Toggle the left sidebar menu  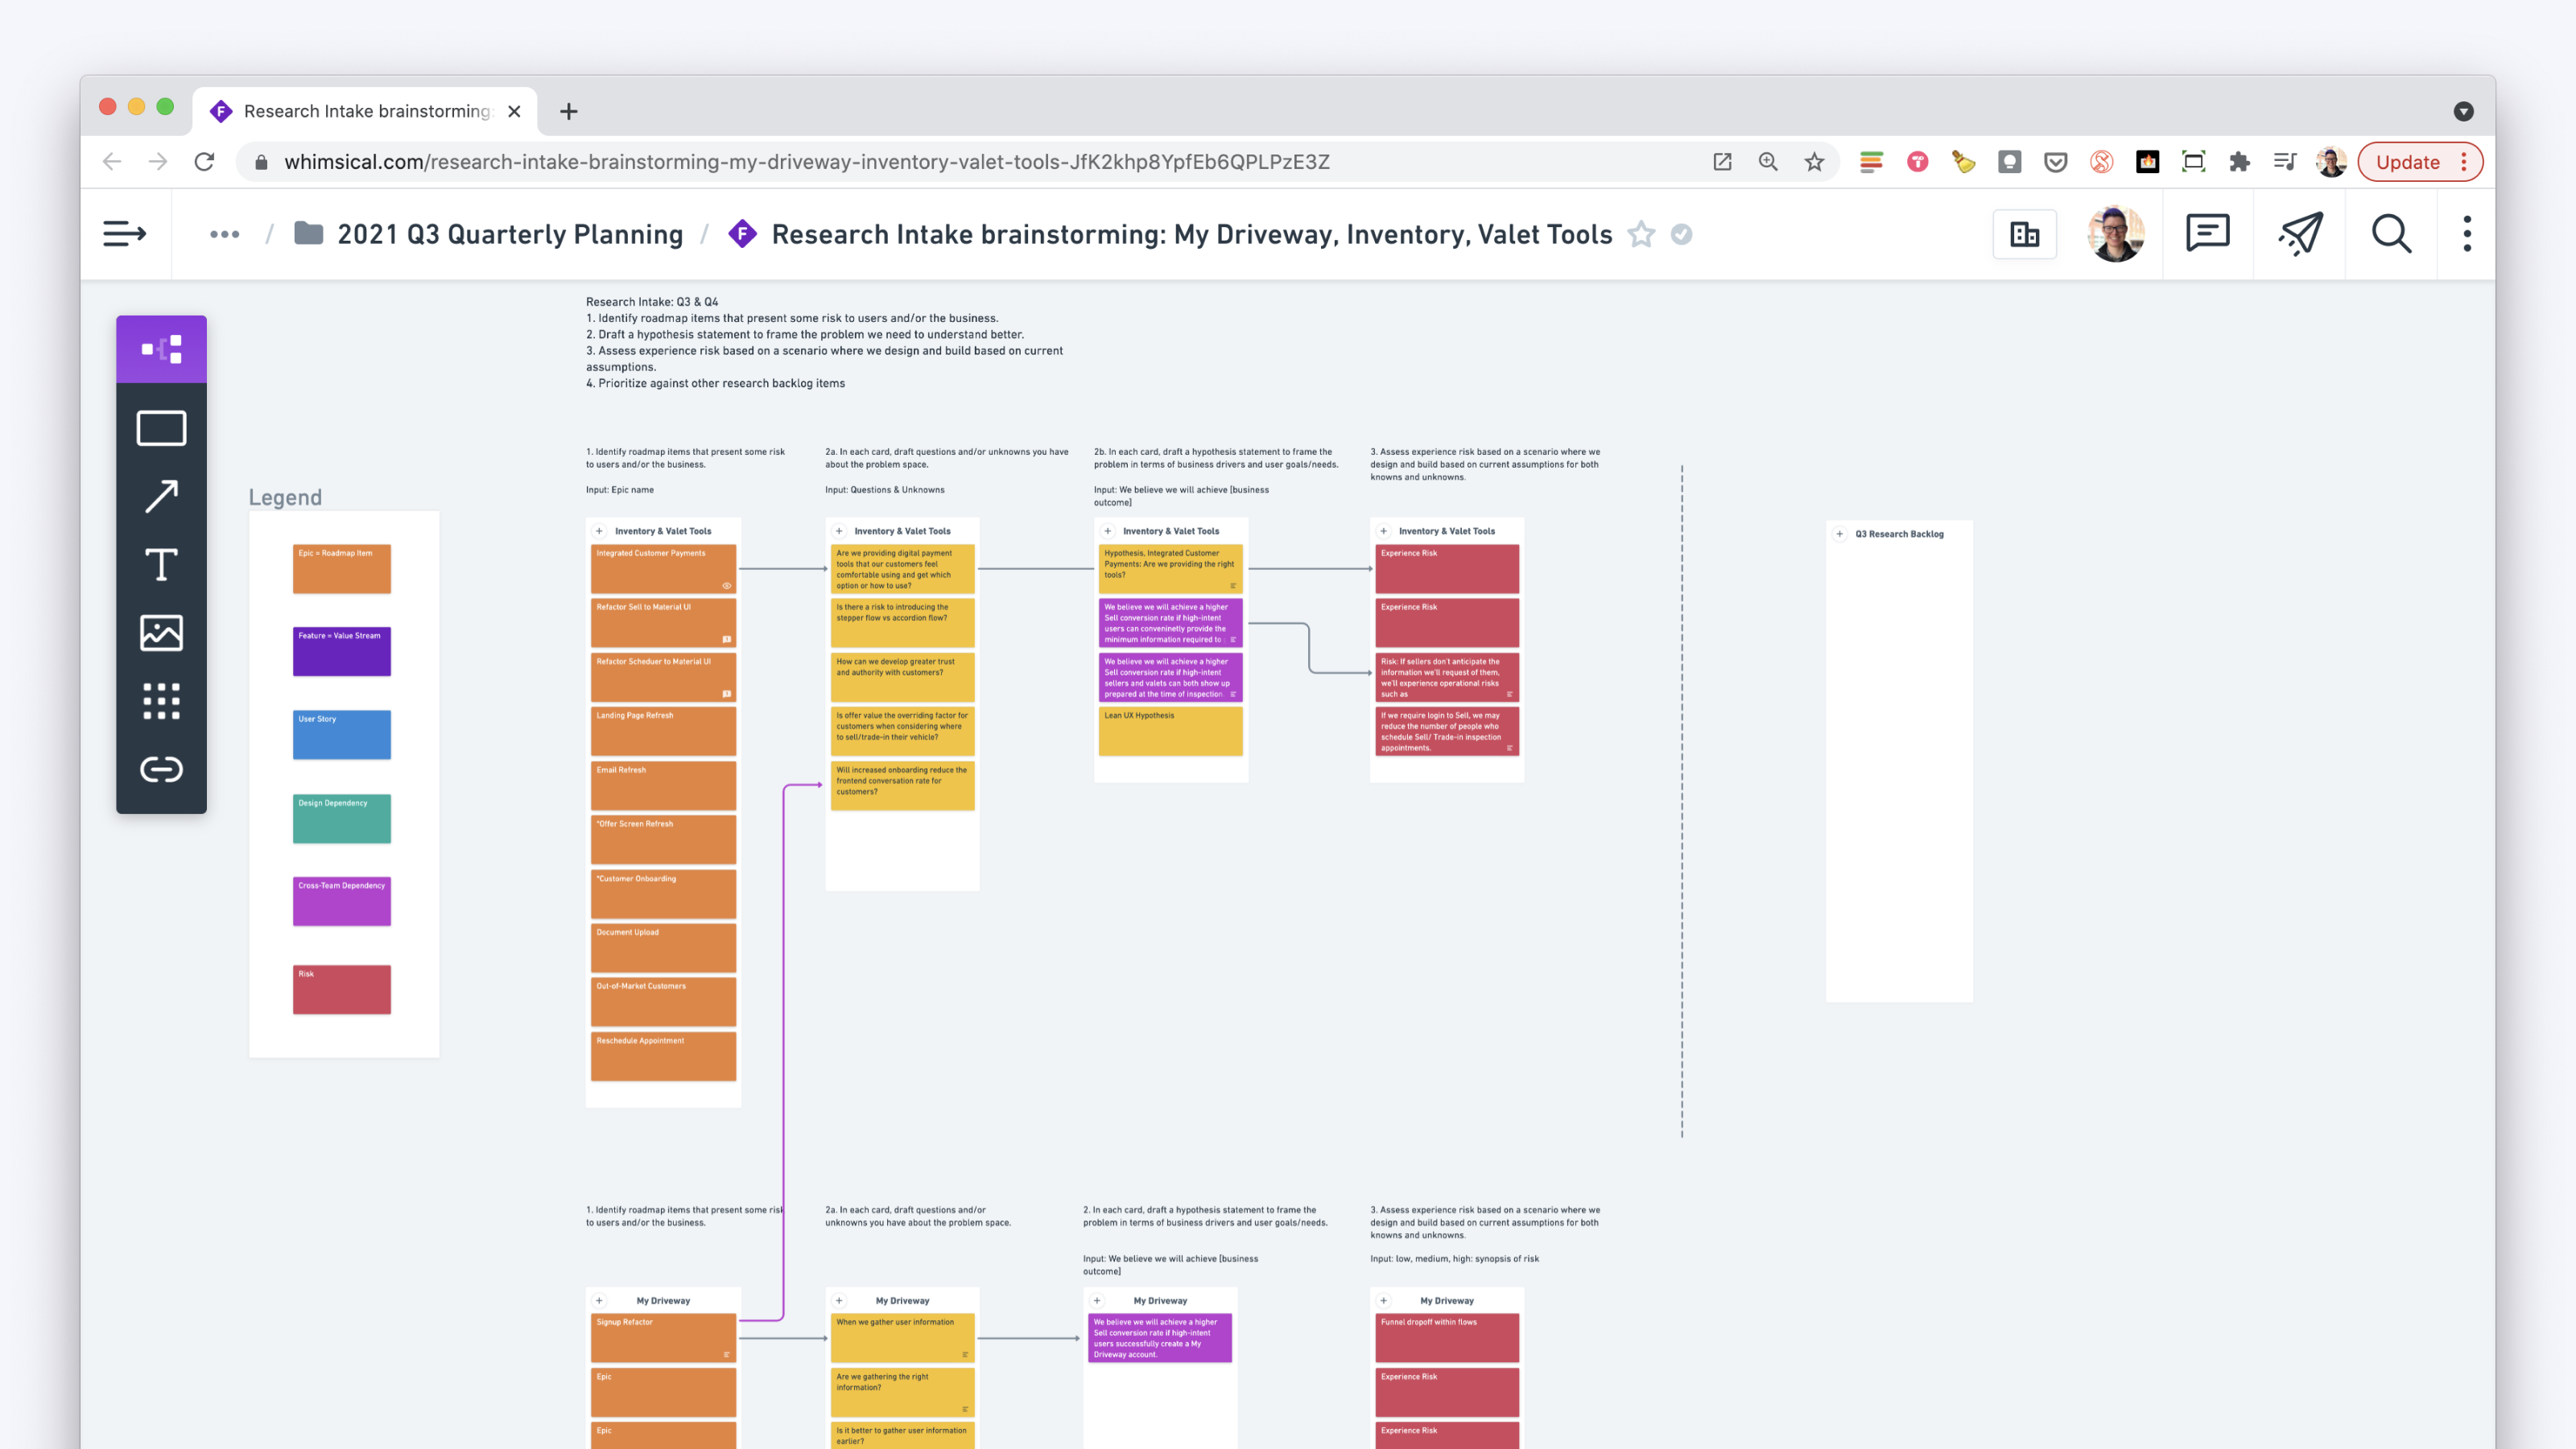(x=125, y=234)
